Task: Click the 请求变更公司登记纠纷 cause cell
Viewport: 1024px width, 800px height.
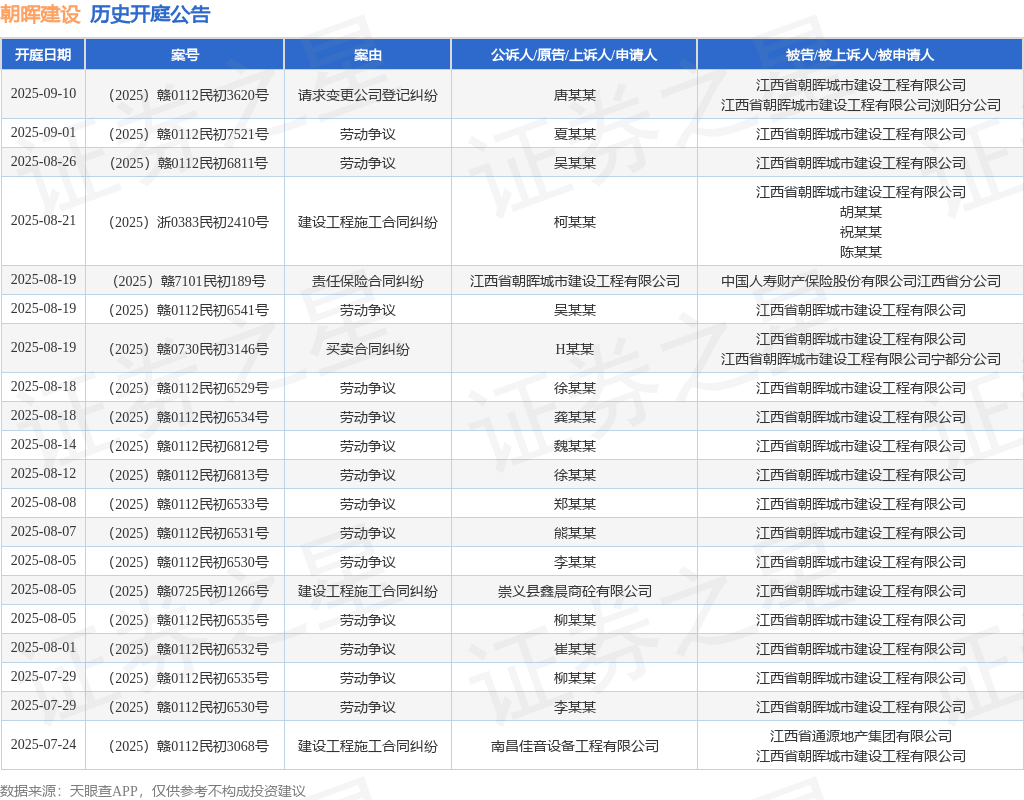Action: (x=368, y=95)
